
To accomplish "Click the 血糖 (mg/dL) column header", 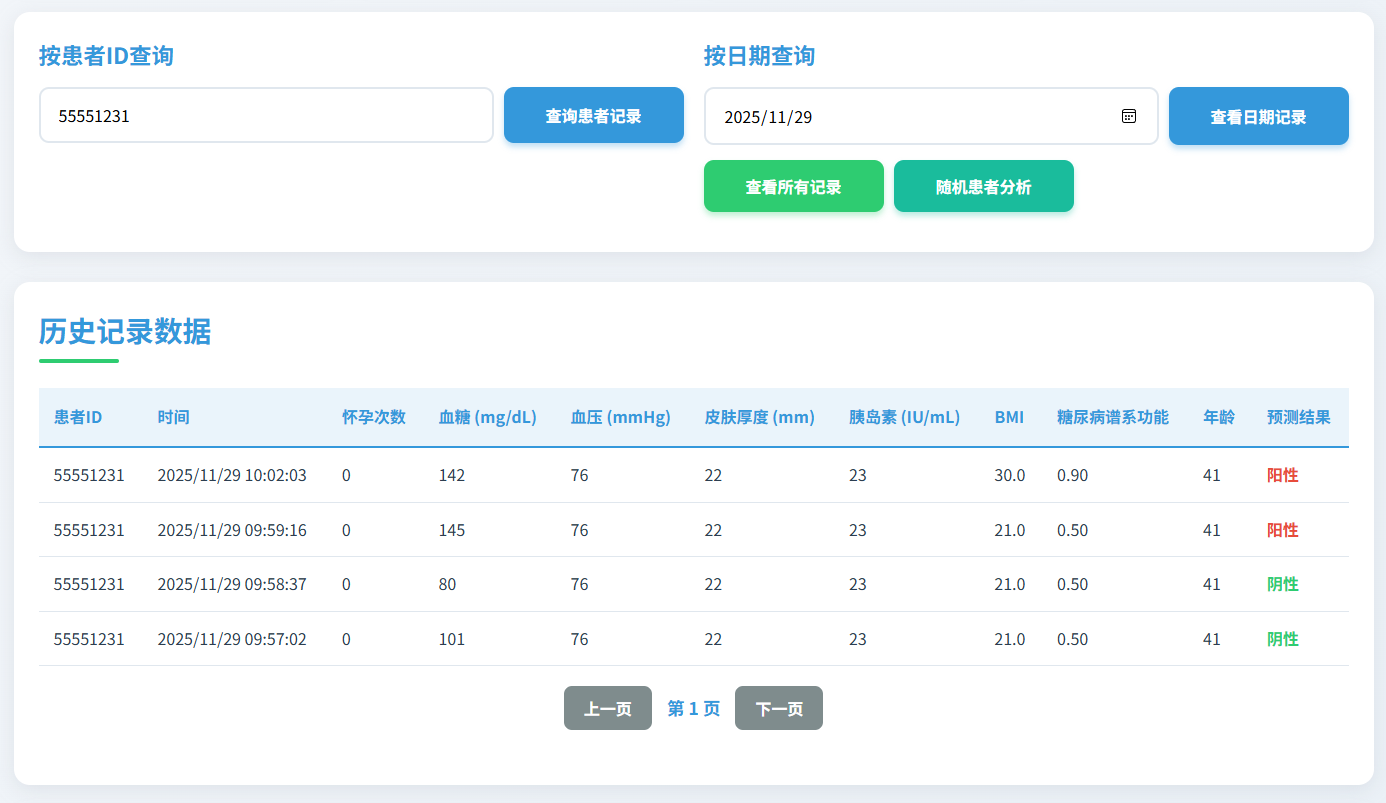I will pos(488,417).
